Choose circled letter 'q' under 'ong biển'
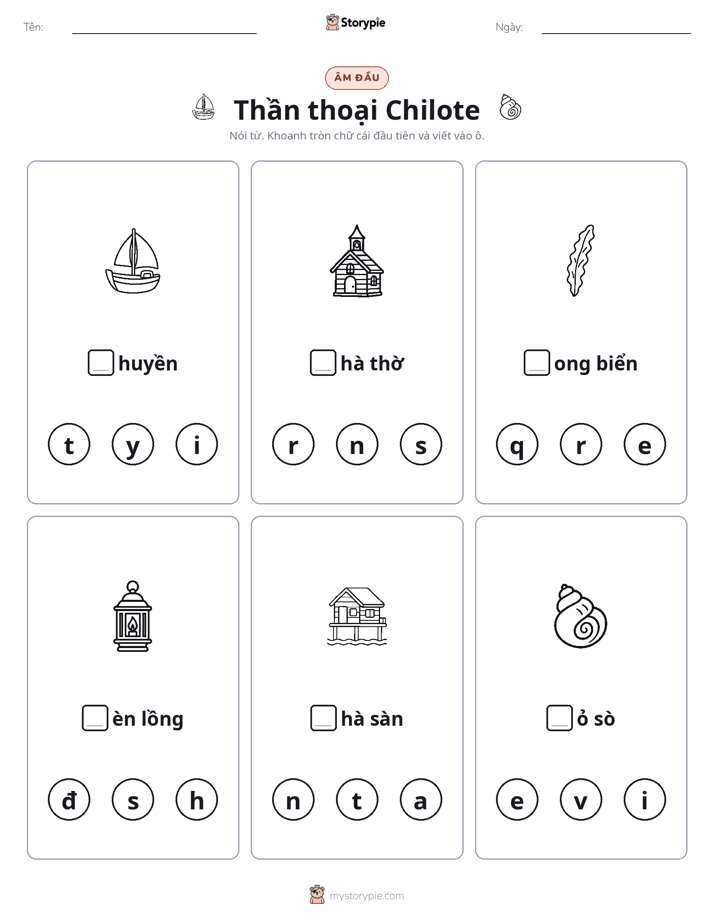Screen dimensions: 714x924 517,444
